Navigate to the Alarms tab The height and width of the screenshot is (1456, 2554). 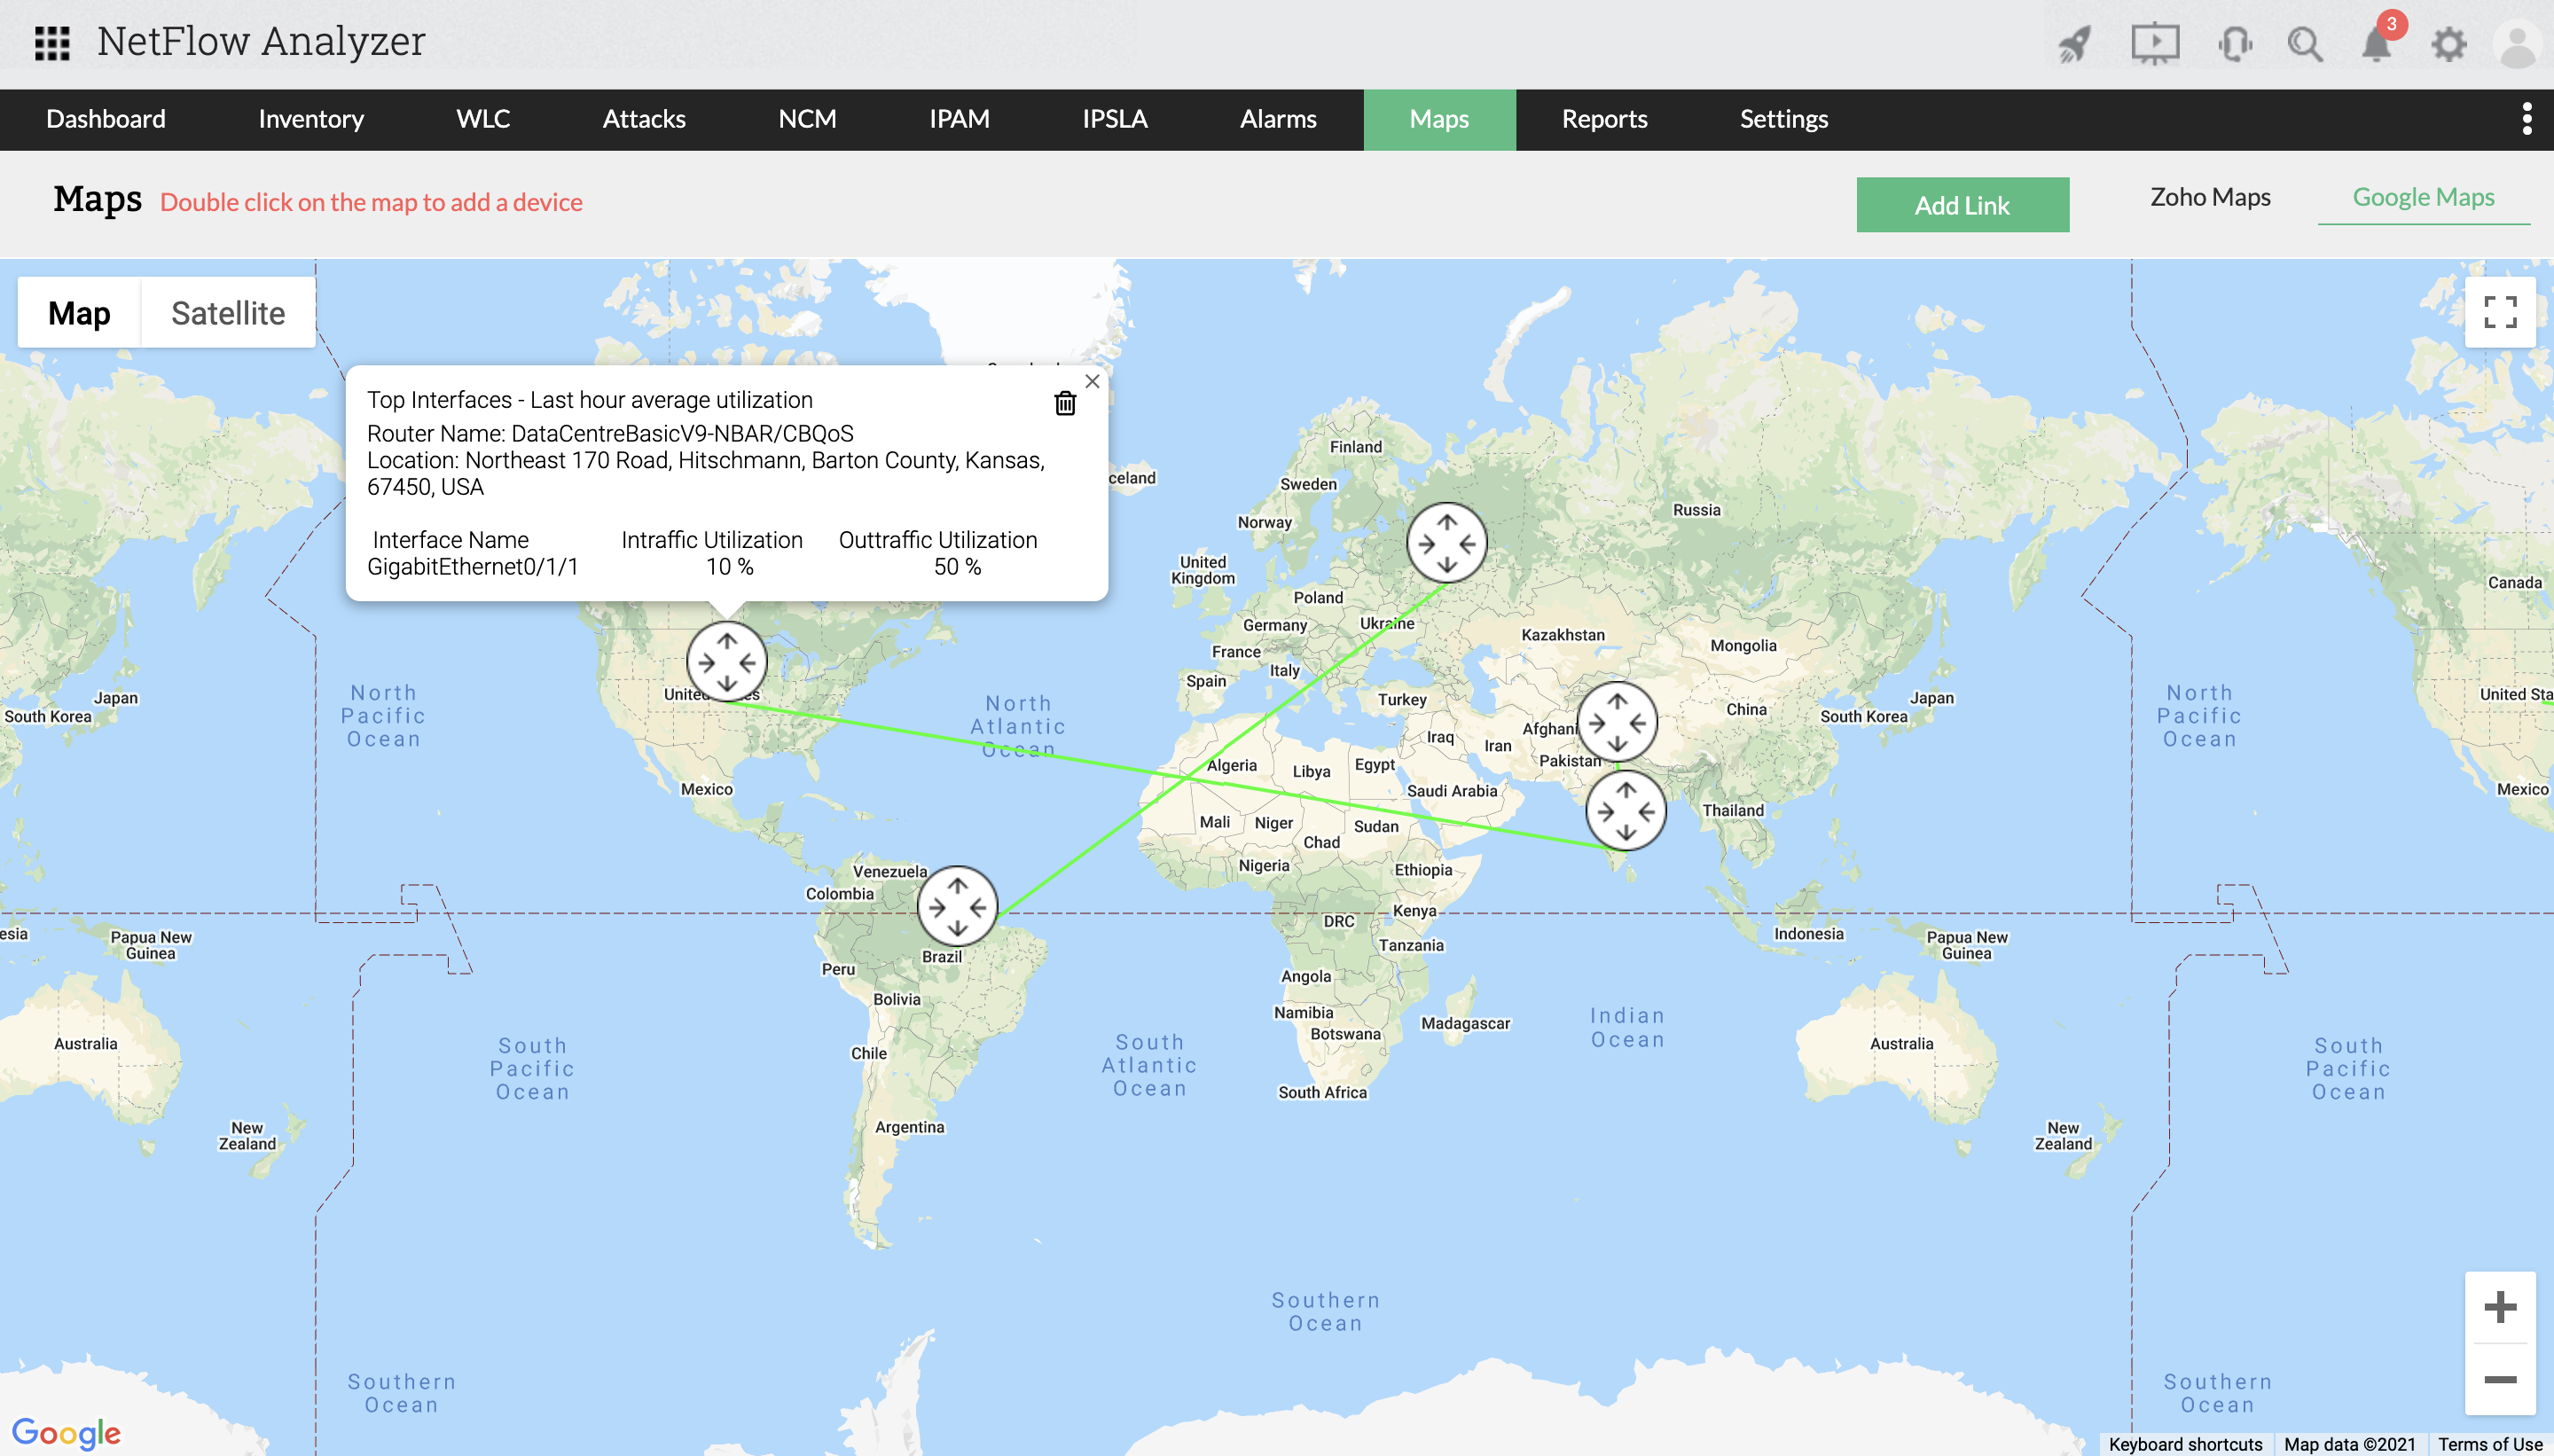[1278, 119]
